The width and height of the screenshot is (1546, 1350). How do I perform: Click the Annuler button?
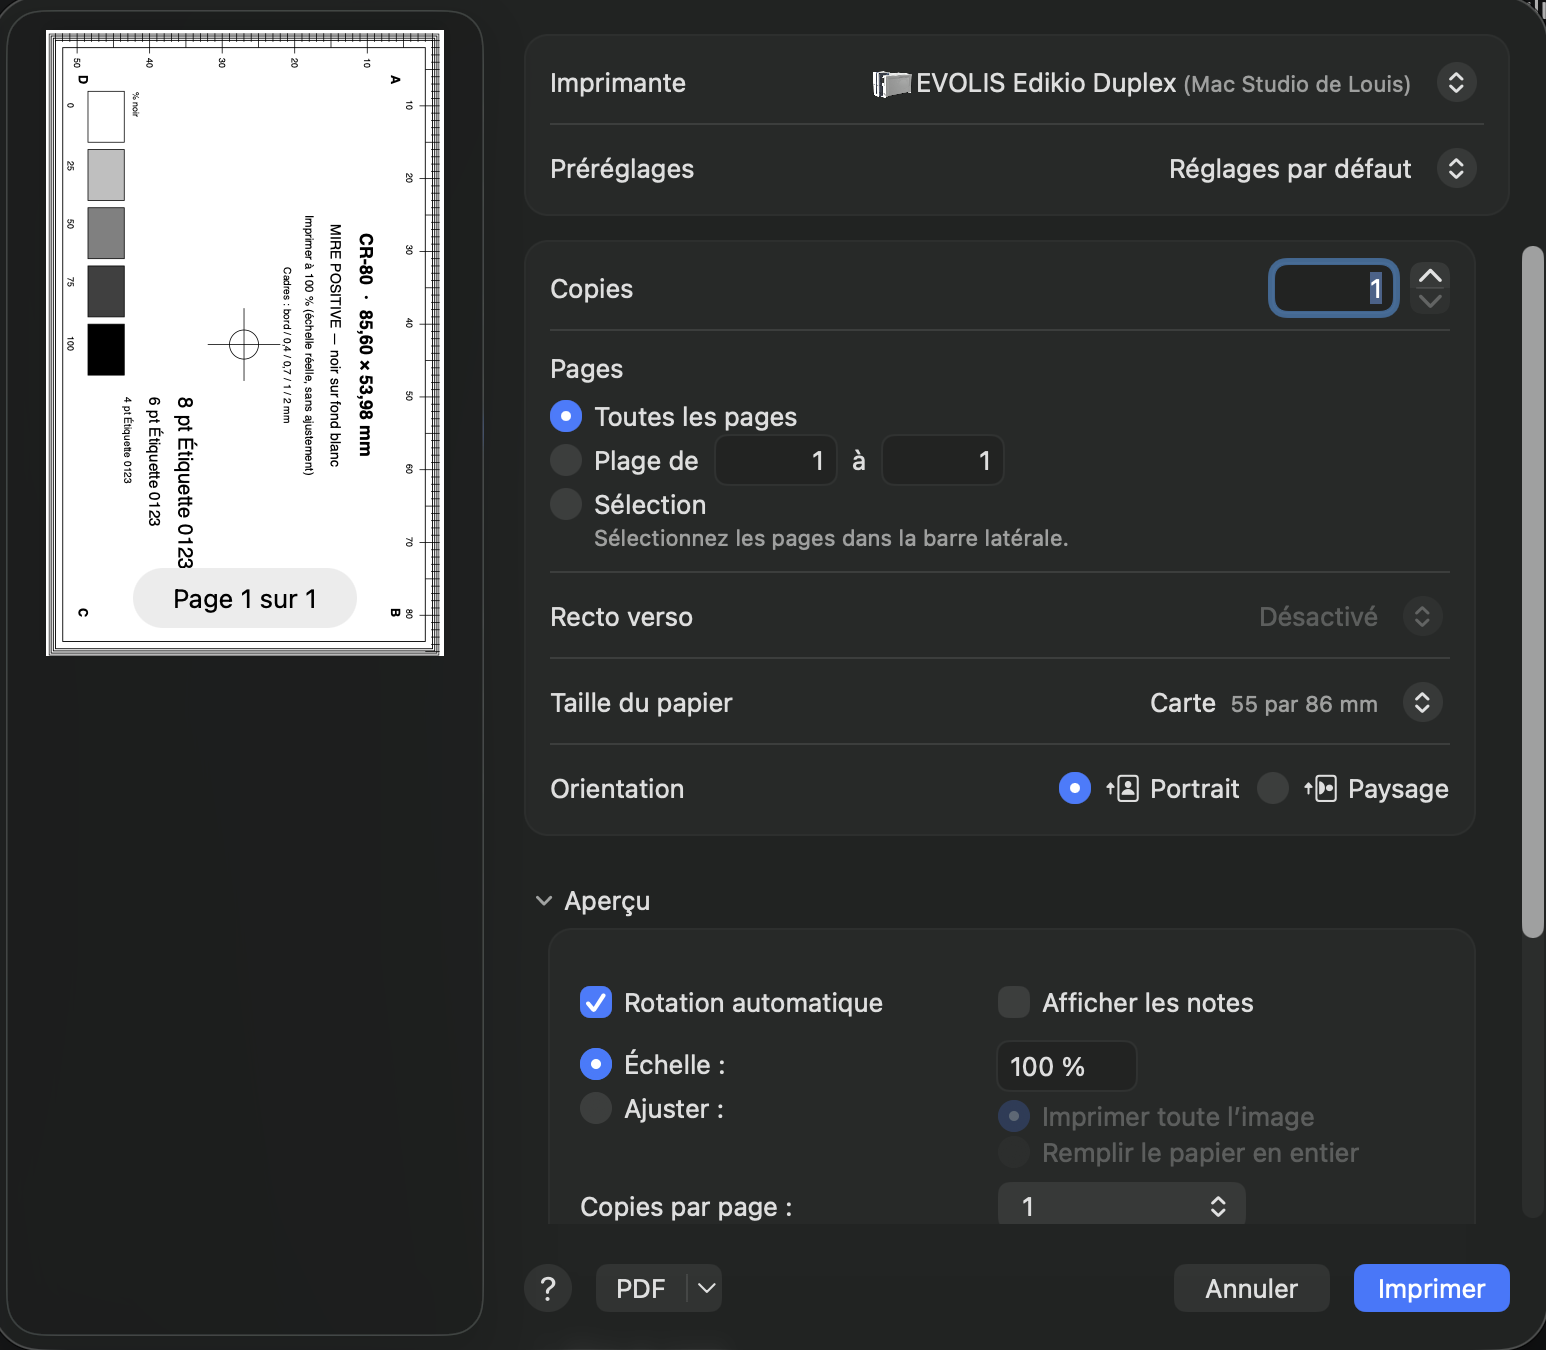point(1251,1288)
